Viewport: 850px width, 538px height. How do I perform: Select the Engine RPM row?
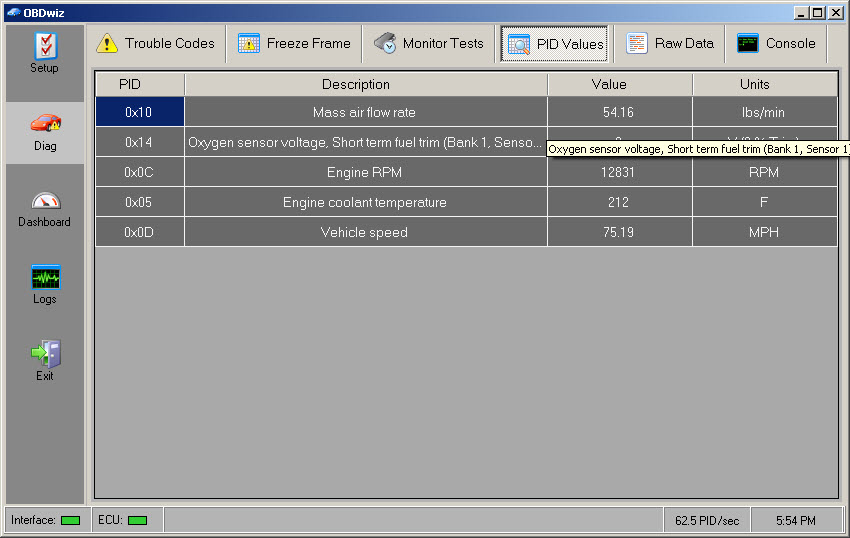pos(365,172)
